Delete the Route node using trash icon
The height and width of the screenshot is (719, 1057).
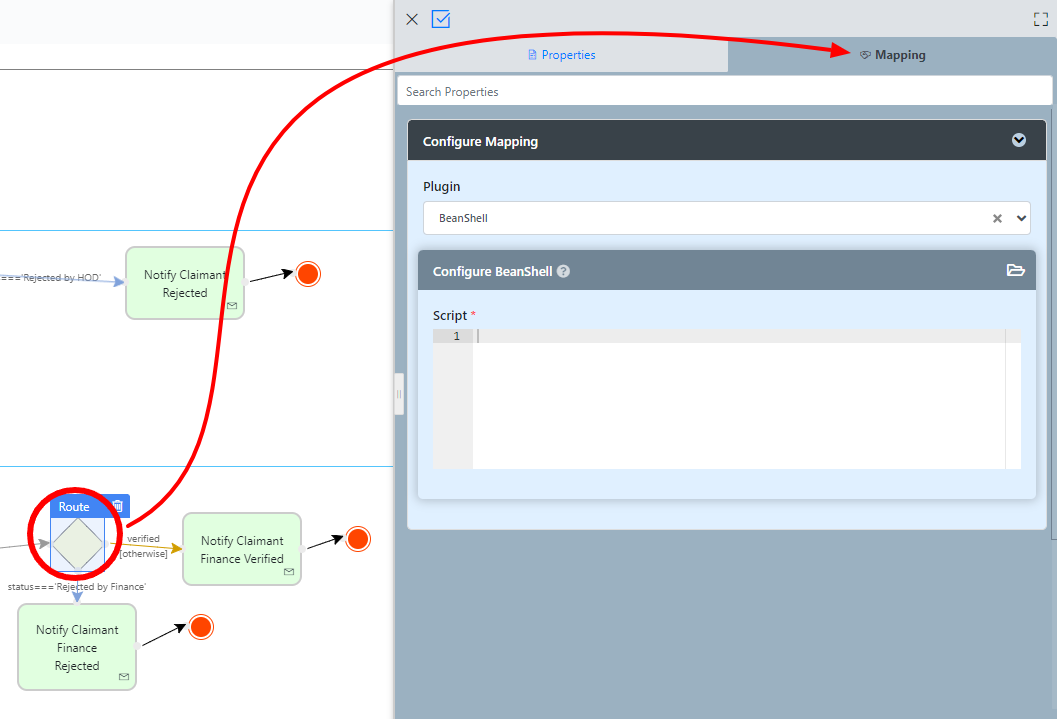[117, 507]
